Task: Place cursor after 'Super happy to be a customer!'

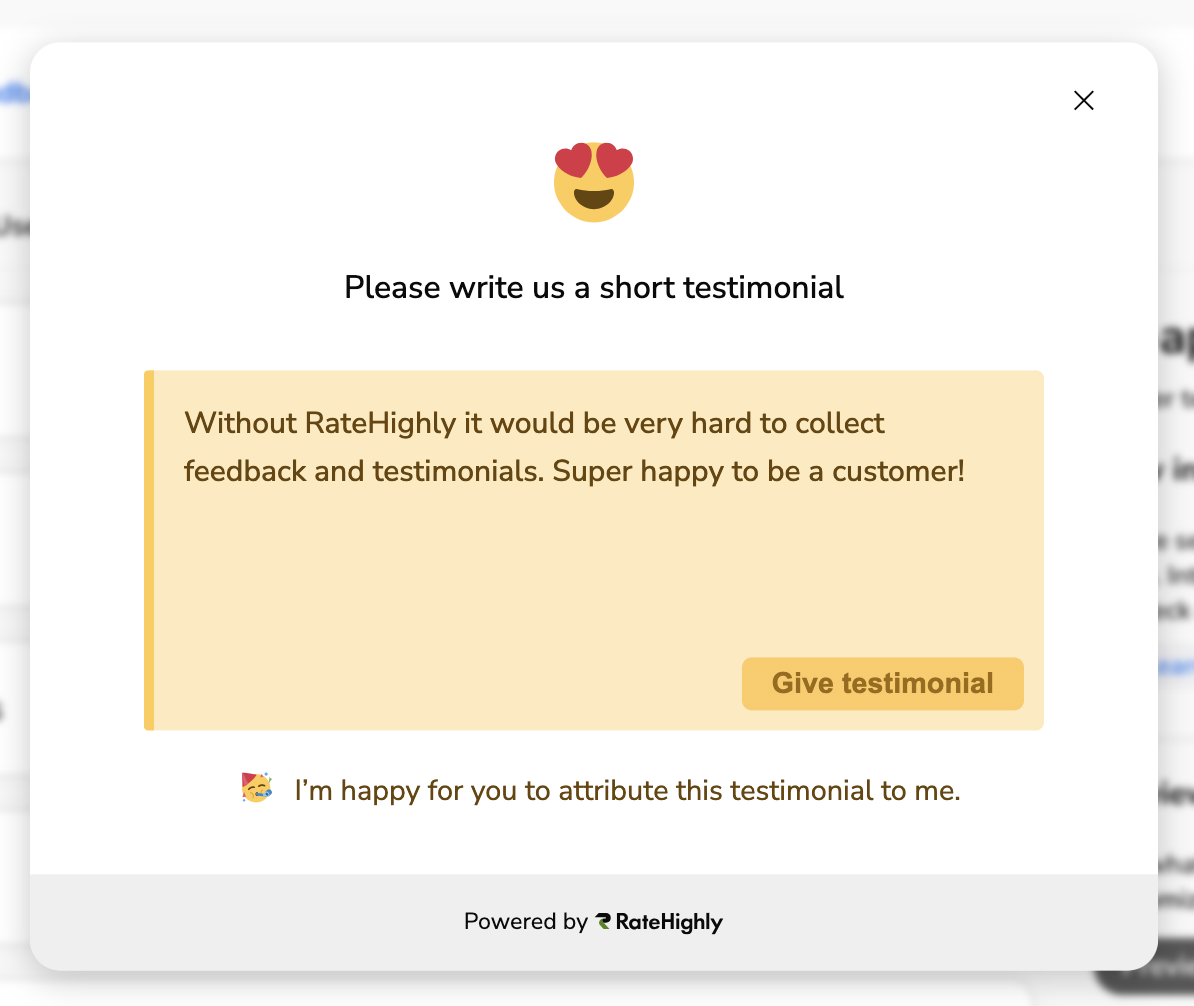Action: click(x=966, y=471)
